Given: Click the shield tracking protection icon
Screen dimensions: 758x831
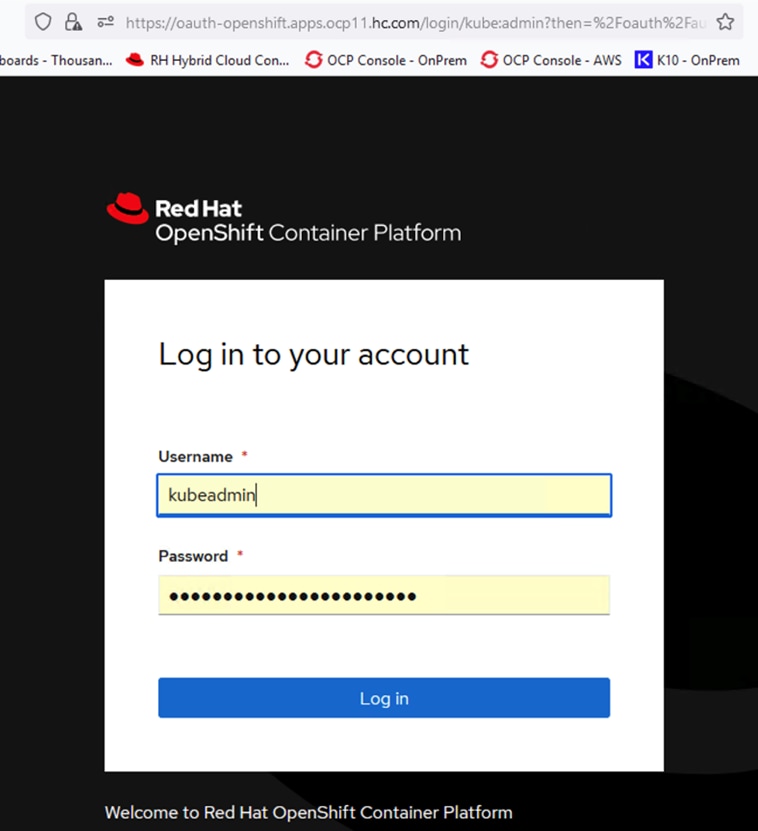Looking at the screenshot, I should coord(43,22).
